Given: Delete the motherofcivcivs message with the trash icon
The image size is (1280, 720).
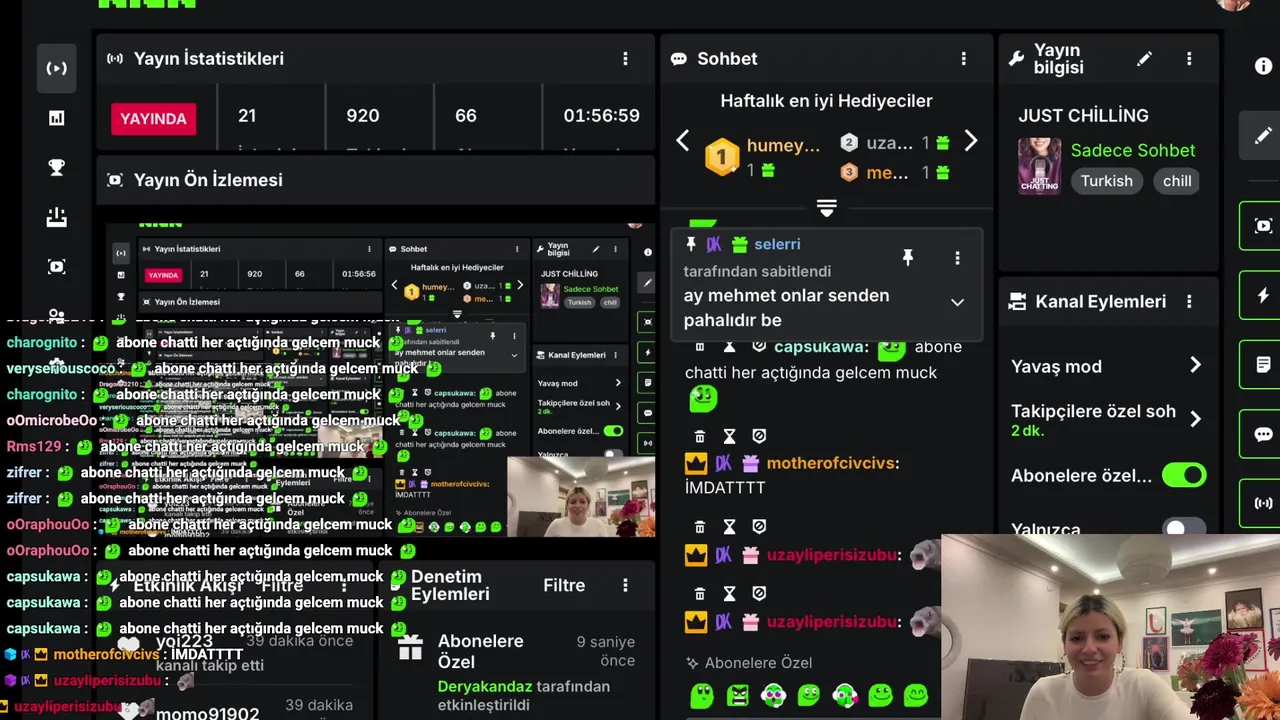Looking at the screenshot, I should [x=700, y=436].
